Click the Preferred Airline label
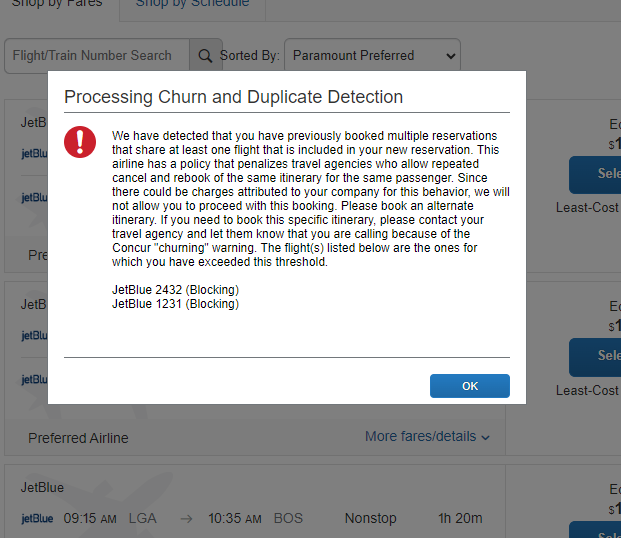This screenshot has height=538, width=621. click(78, 438)
